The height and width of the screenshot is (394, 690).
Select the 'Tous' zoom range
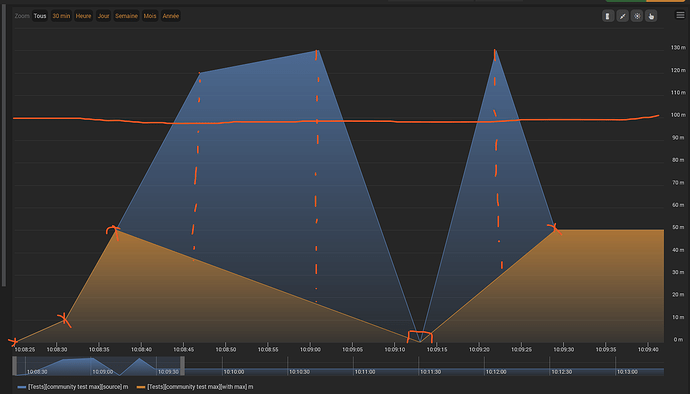click(x=40, y=16)
